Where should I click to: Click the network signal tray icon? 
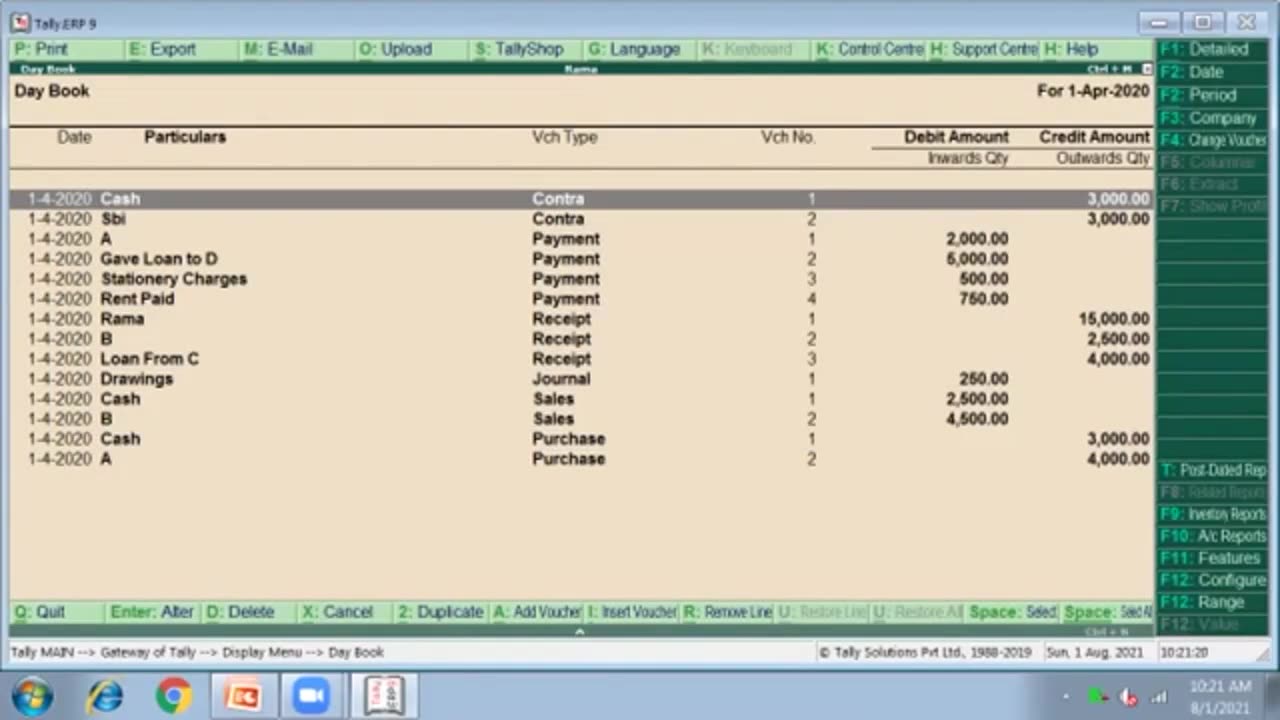(x=1160, y=697)
